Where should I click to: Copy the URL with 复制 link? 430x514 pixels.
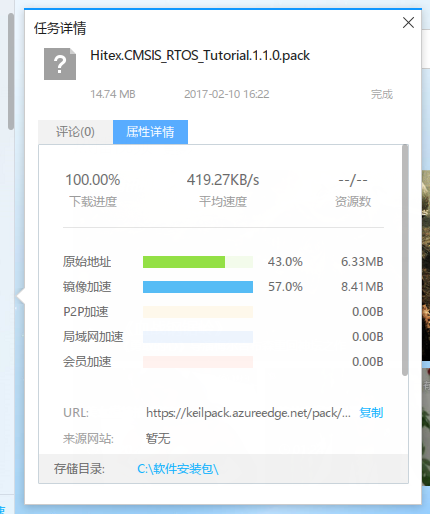pos(371,413)
